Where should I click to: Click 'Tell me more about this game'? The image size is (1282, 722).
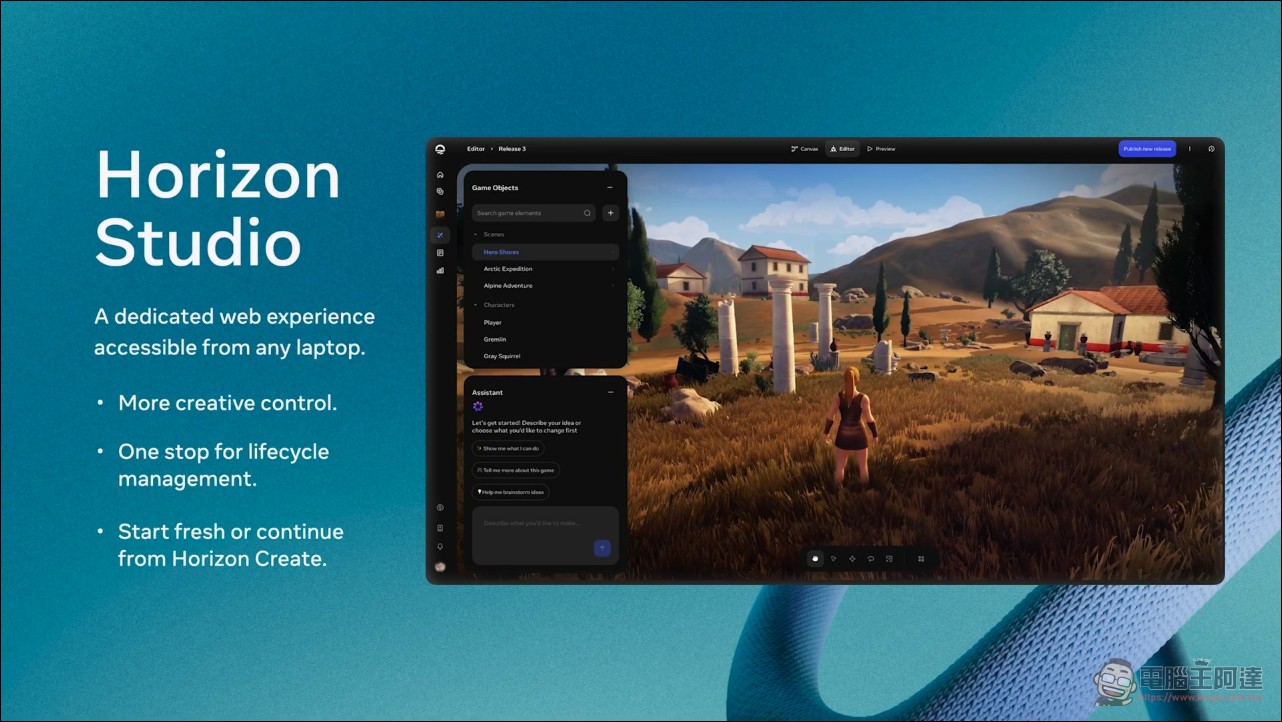[x=516, y=470]
